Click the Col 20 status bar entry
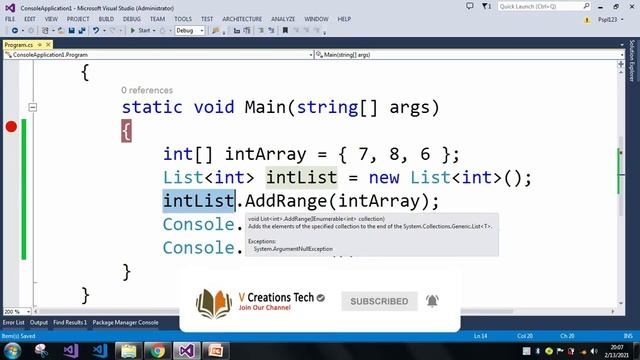The width and height of the screenshot is (640, 360). point(524,336)
